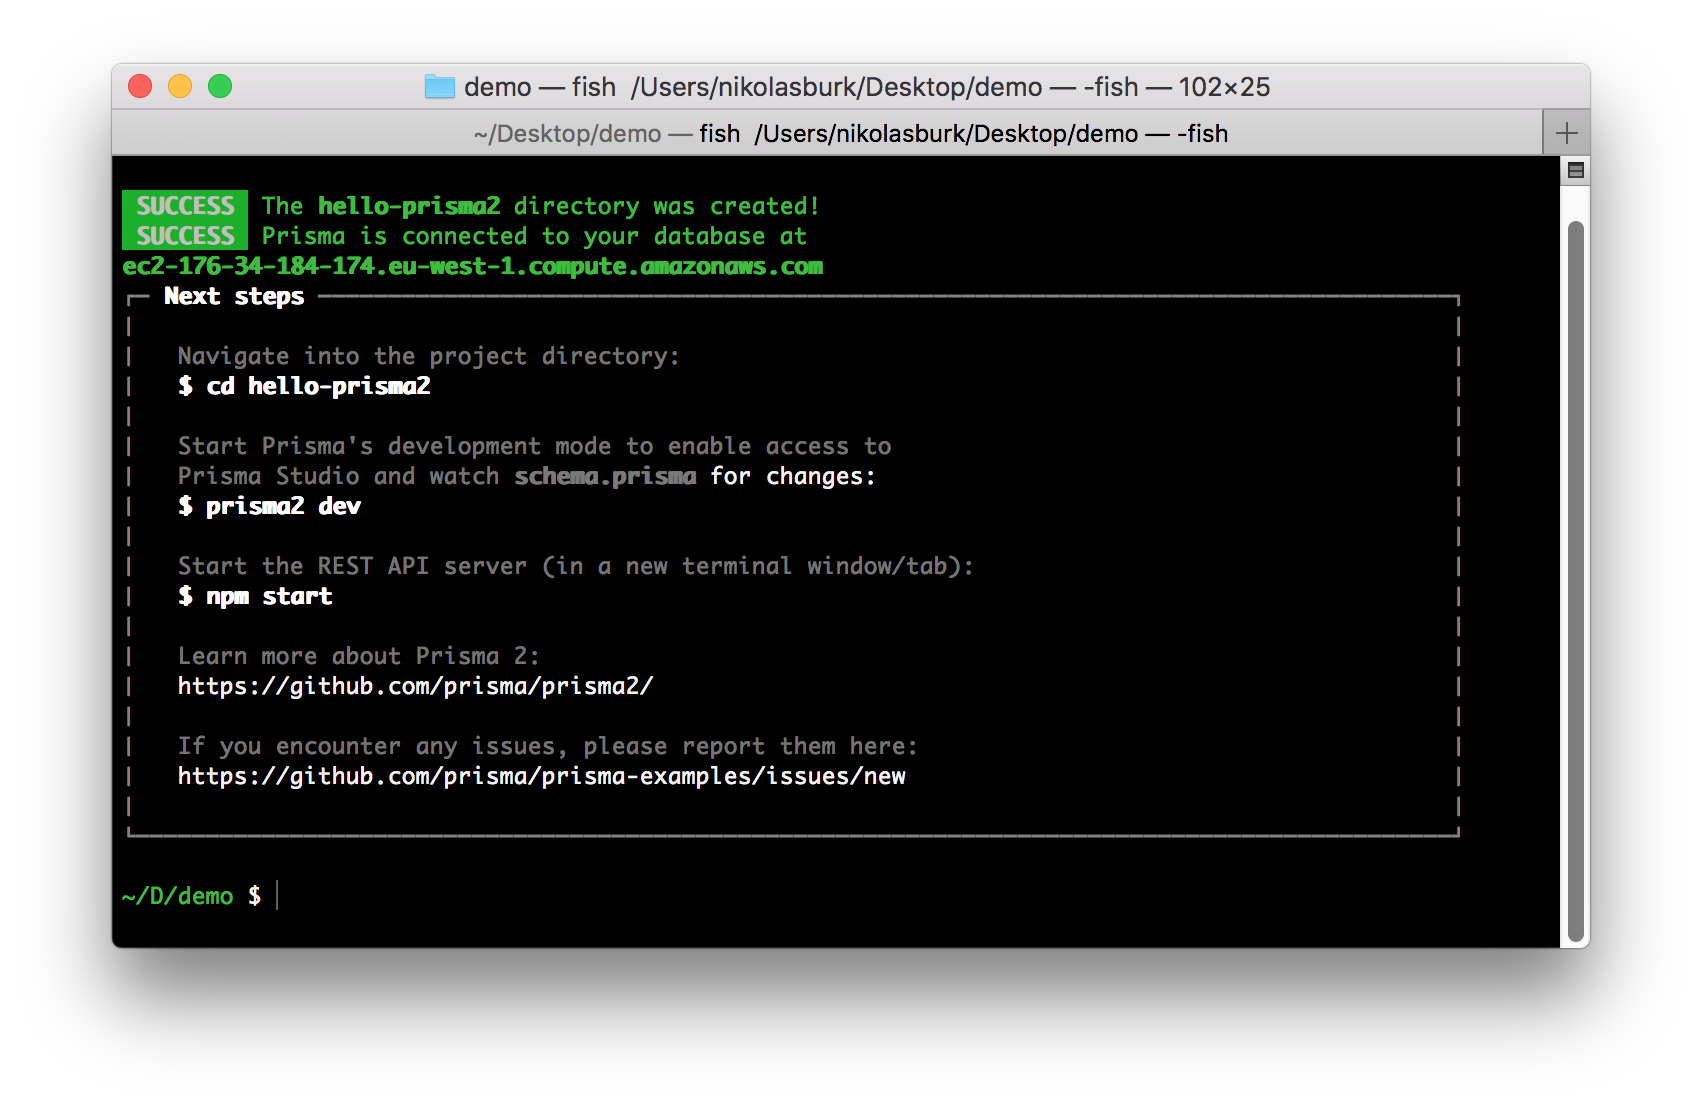Click the 'prisma2 dev' command text
The image size is (1702, 1108).
[283, 506]
